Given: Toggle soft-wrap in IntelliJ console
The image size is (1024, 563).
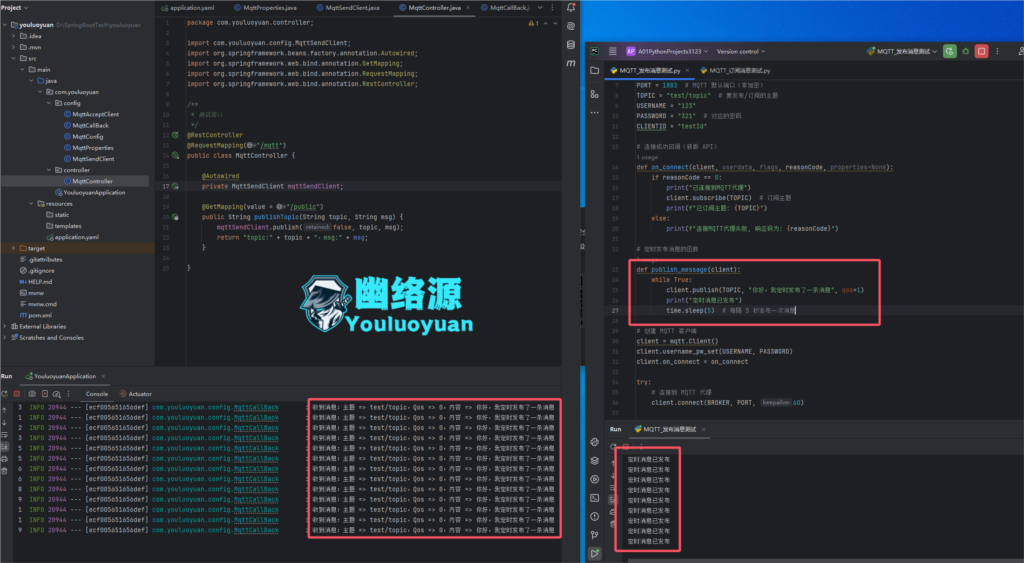Looking at the screenshot, I should tap(5, 435).
